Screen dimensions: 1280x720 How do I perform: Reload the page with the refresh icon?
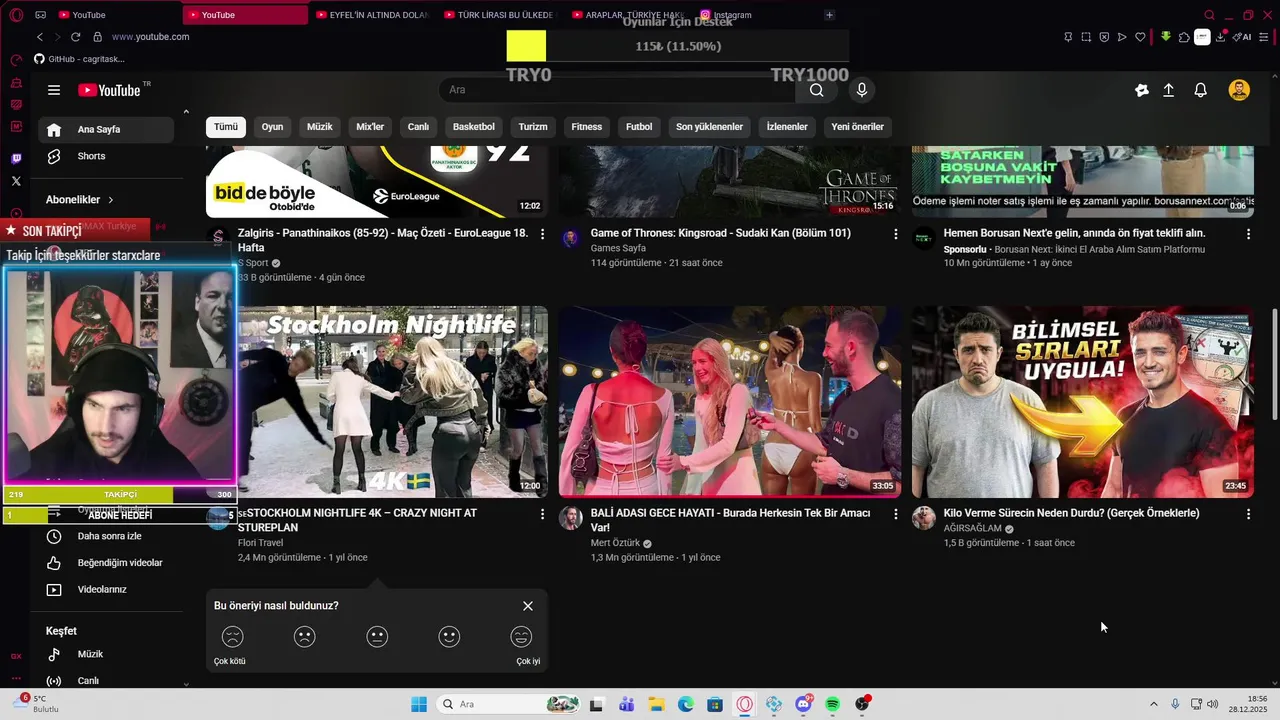[x=75, y=37]
